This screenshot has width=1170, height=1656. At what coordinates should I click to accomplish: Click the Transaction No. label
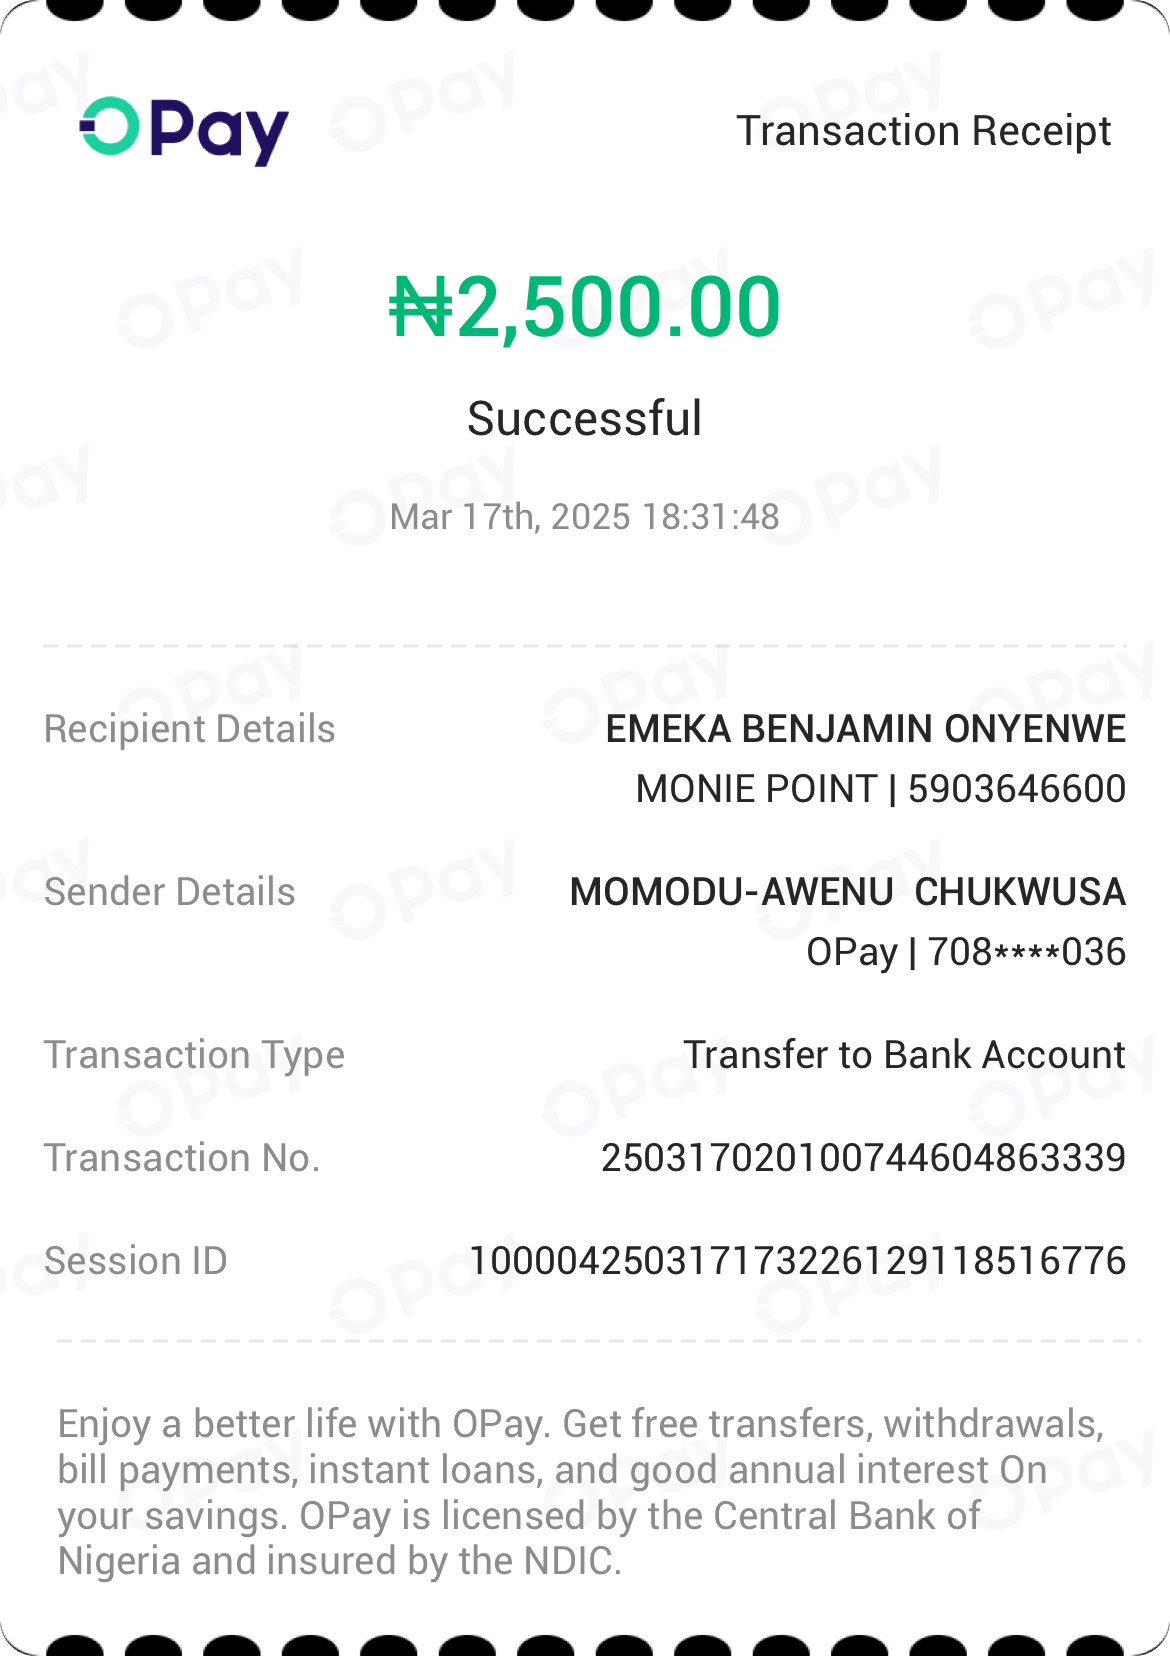182,1158
